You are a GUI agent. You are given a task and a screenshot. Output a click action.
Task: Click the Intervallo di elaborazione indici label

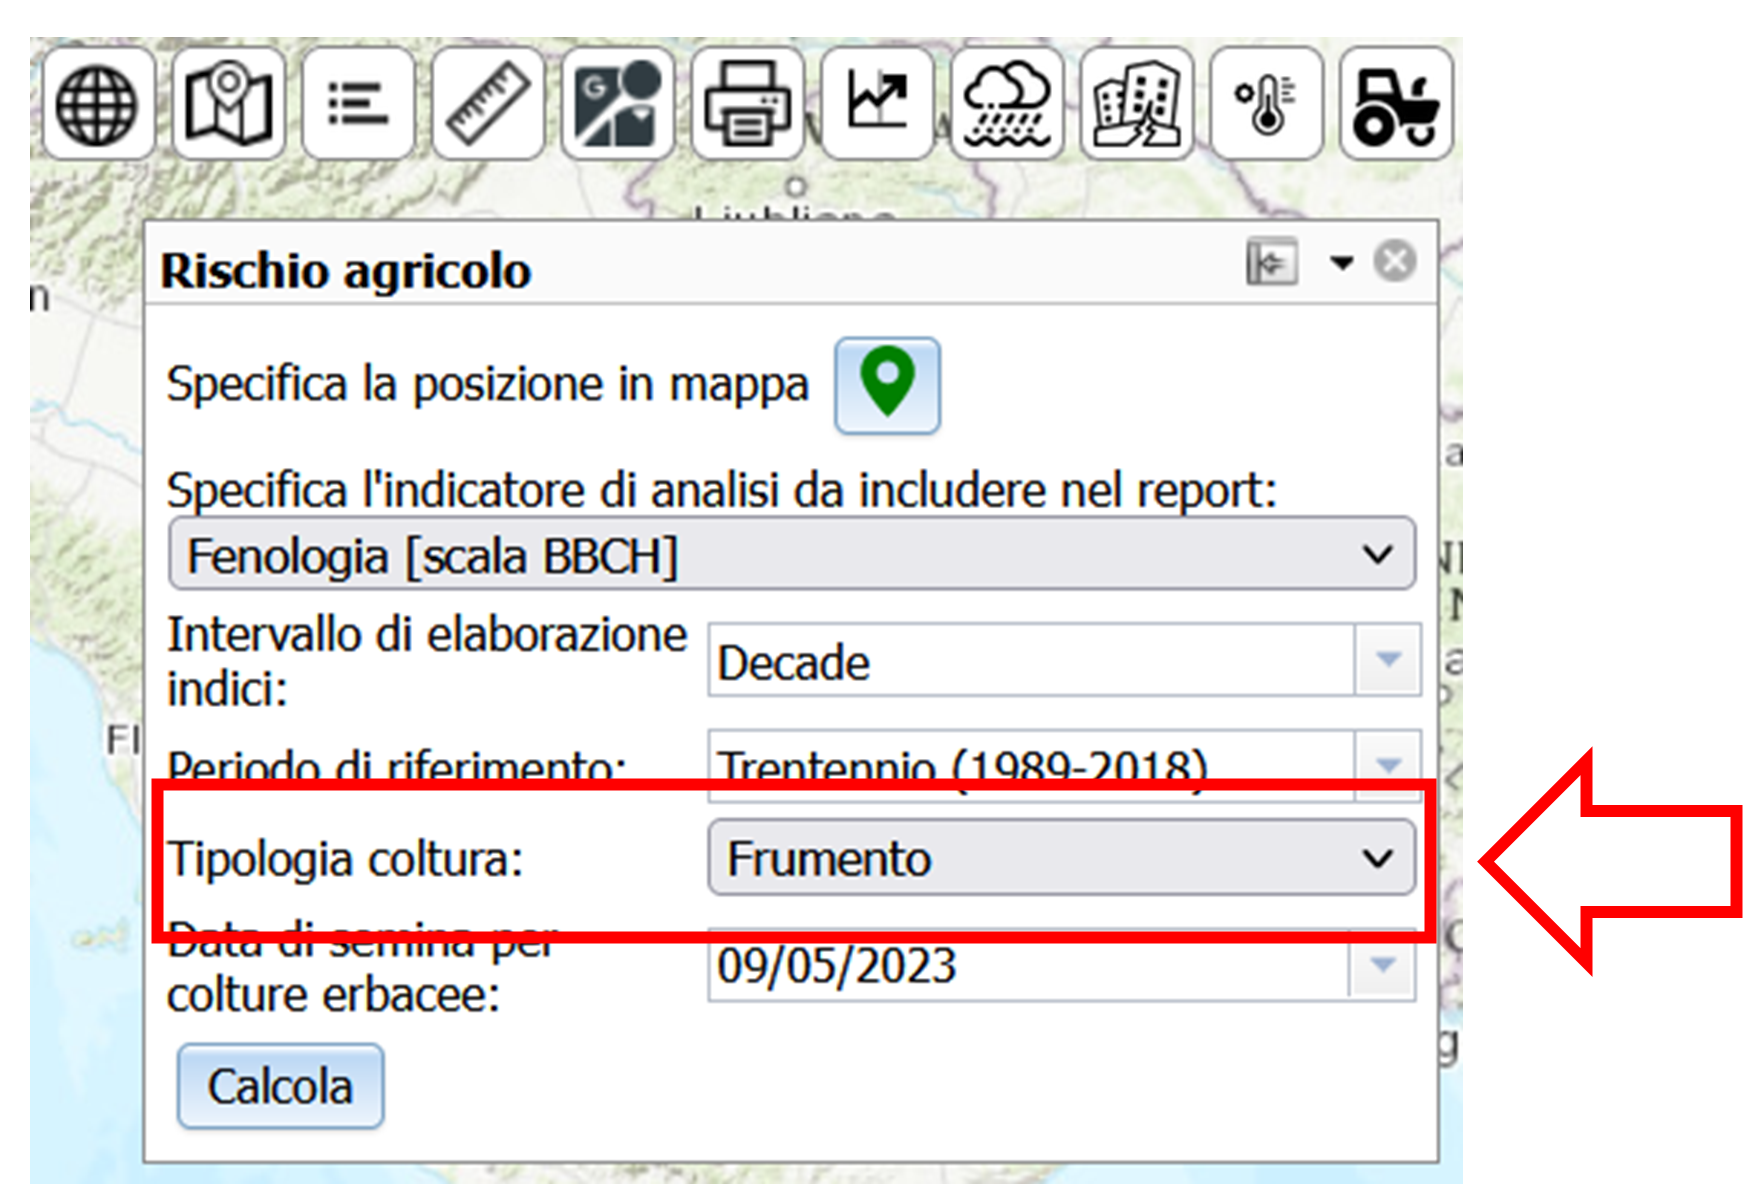427,662
